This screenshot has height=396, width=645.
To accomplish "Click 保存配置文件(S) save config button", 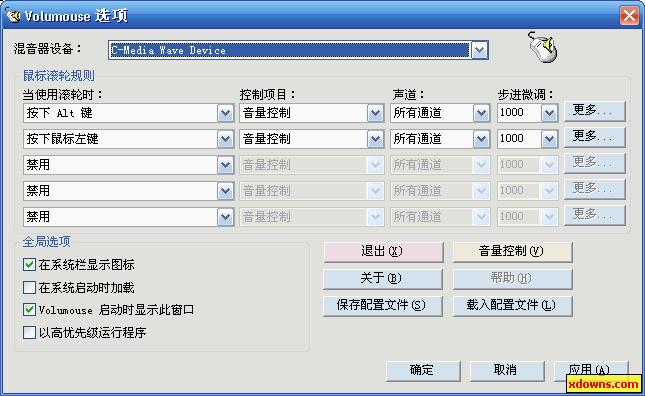I will tap(383, 306).
